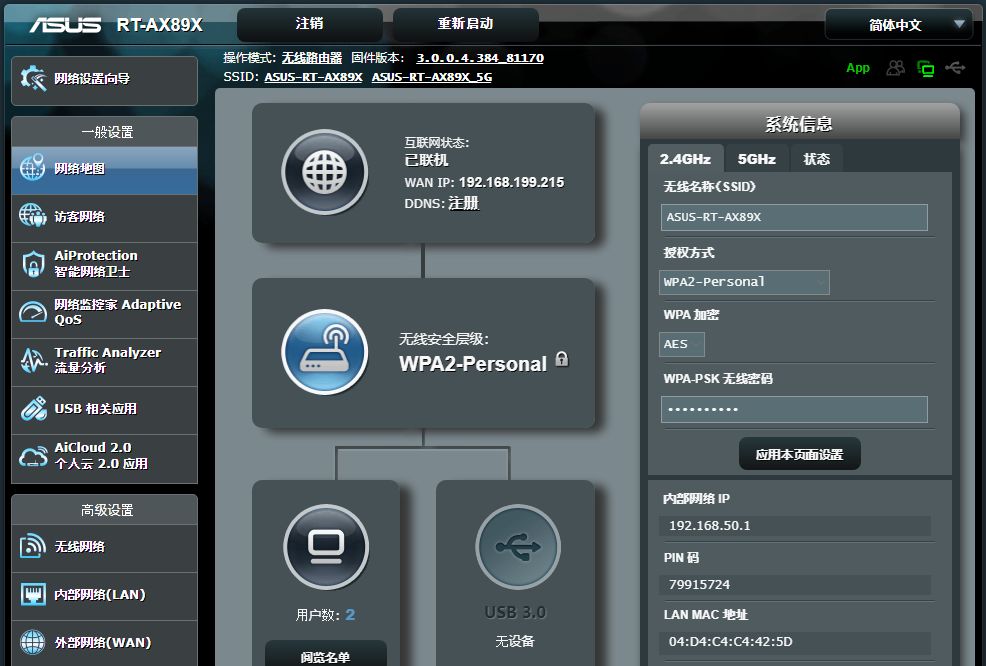Switch to the 5GHz tab
The width and height of the screenshot is (986, 666).
756,159
